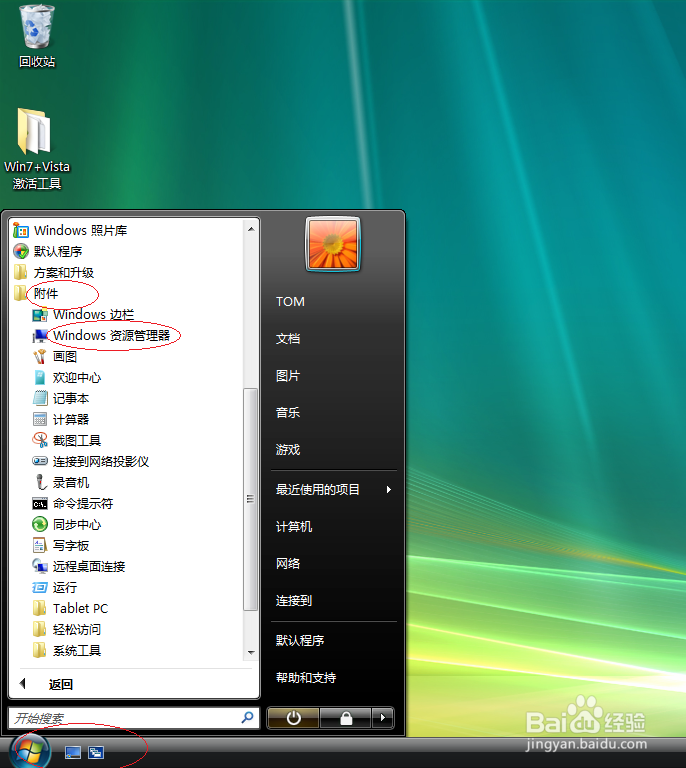Click the search magnifier icon
The image size is (686, 768).
(x=247, y=718)
